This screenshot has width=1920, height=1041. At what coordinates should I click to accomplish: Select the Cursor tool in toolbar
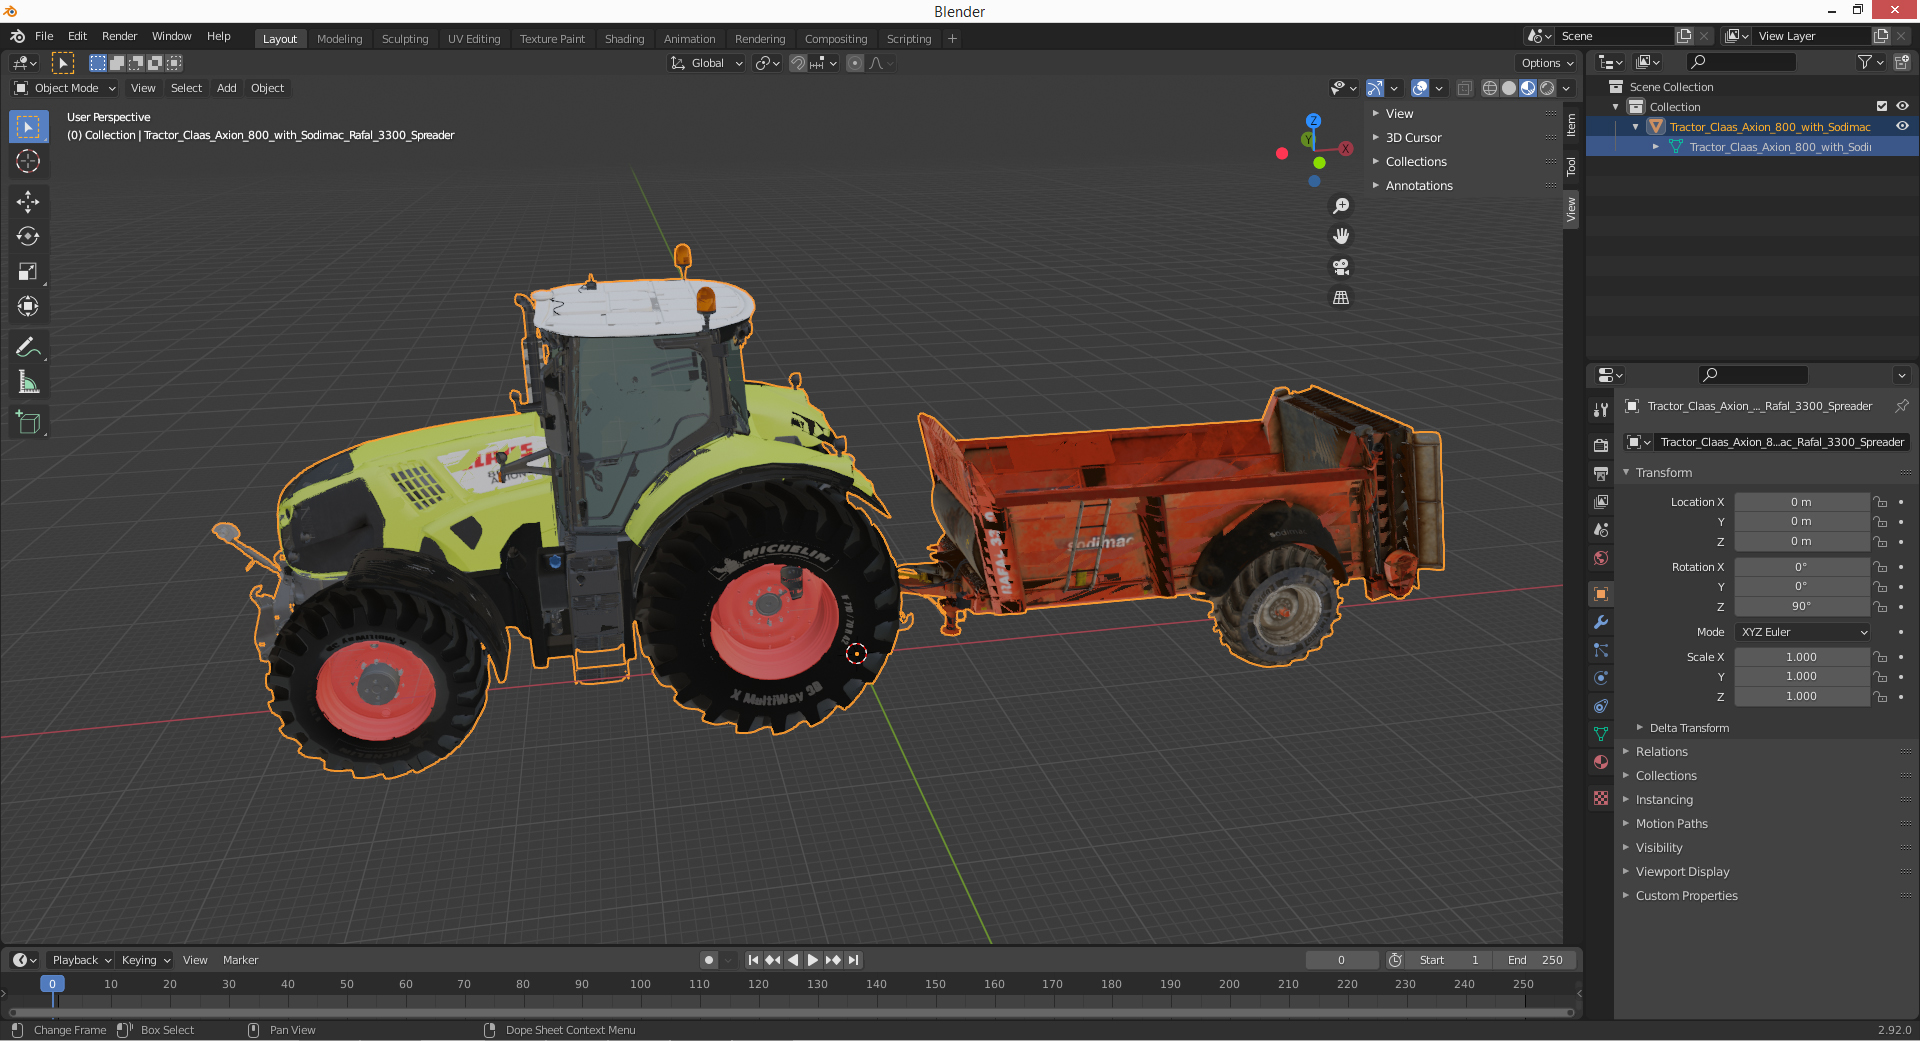[x=28, y=161]
